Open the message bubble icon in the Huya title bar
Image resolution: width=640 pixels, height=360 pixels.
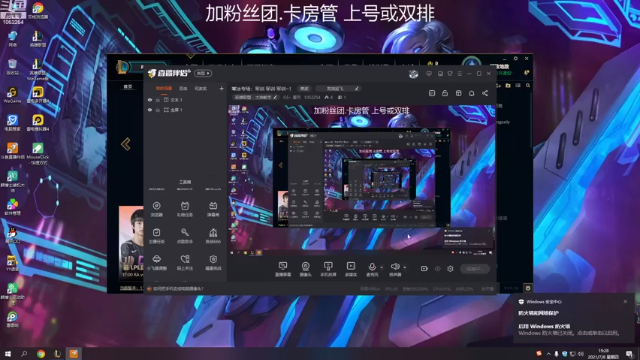tap(429, 73)
